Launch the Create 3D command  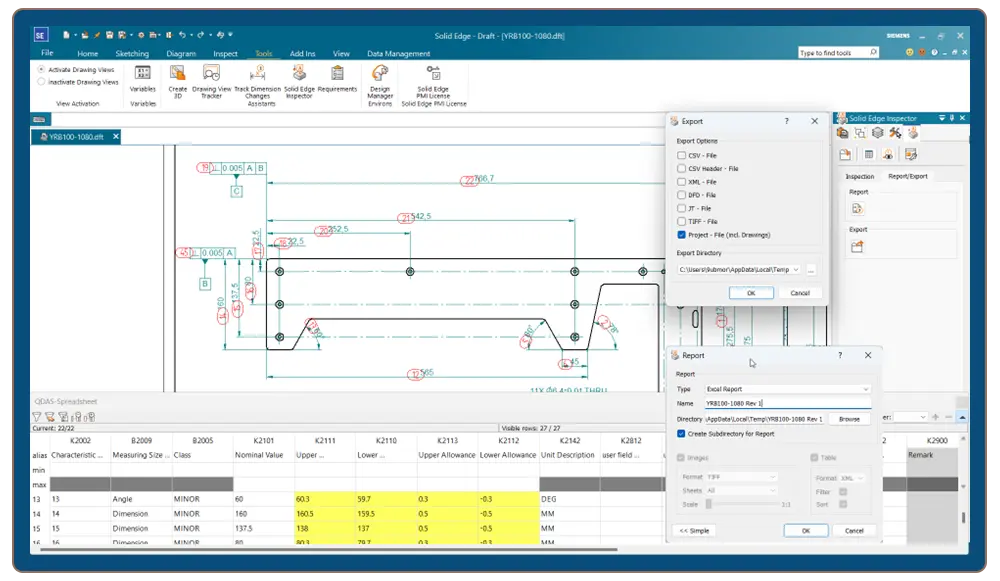point(178,81)
